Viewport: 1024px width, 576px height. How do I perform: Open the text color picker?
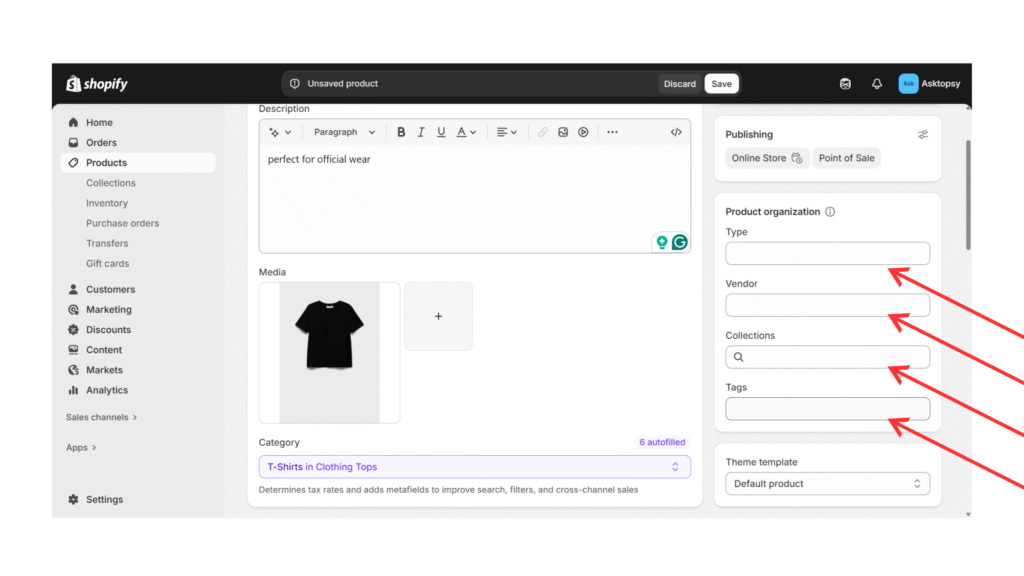click(466, 132)
